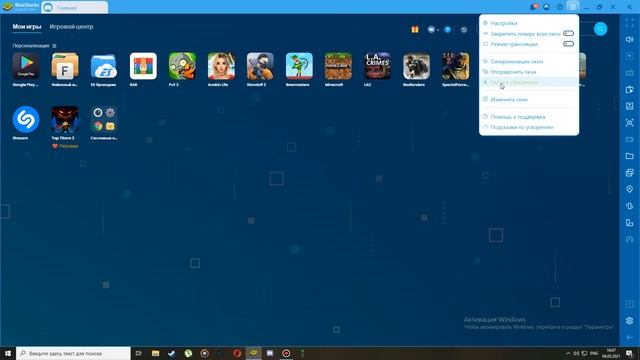Open Bowmasters game

point(299,66)
